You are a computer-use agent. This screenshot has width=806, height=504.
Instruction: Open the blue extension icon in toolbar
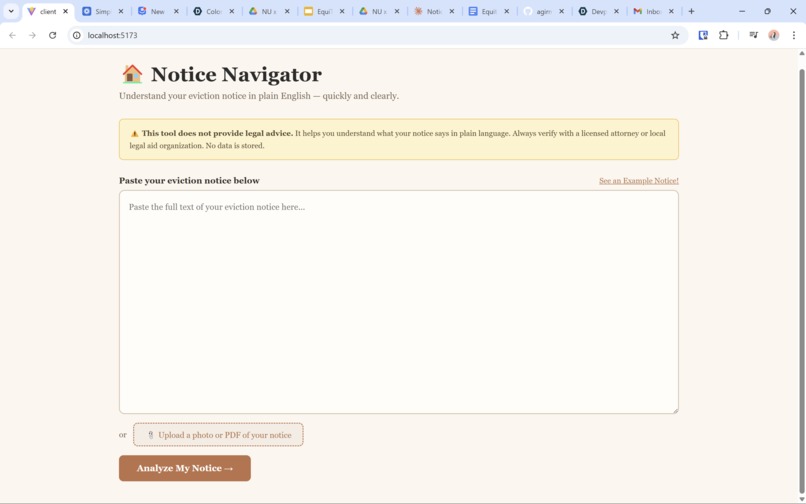click(x=703, y=35)
